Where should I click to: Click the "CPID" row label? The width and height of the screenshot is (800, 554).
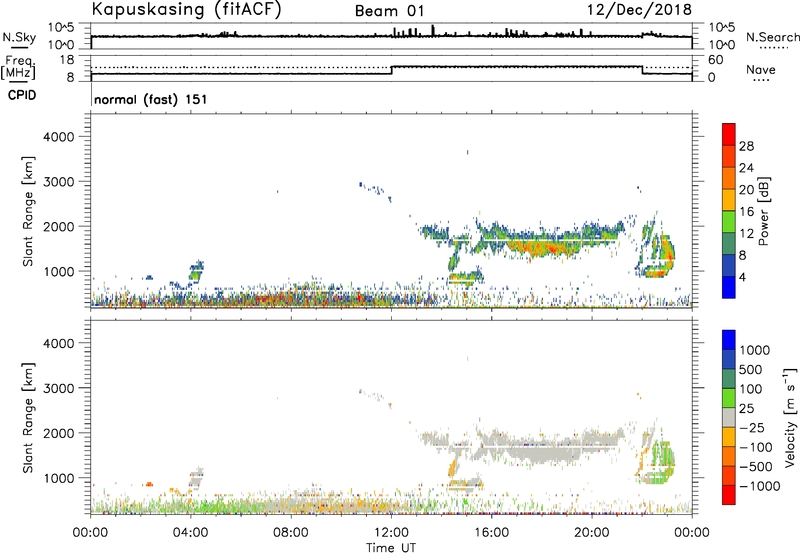coord(22,95)
